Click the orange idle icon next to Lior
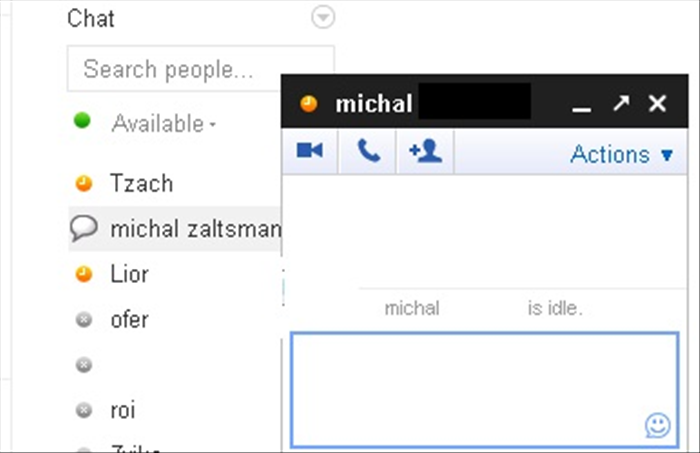Viewport: 700px width, 453px height. coord(83,274)
